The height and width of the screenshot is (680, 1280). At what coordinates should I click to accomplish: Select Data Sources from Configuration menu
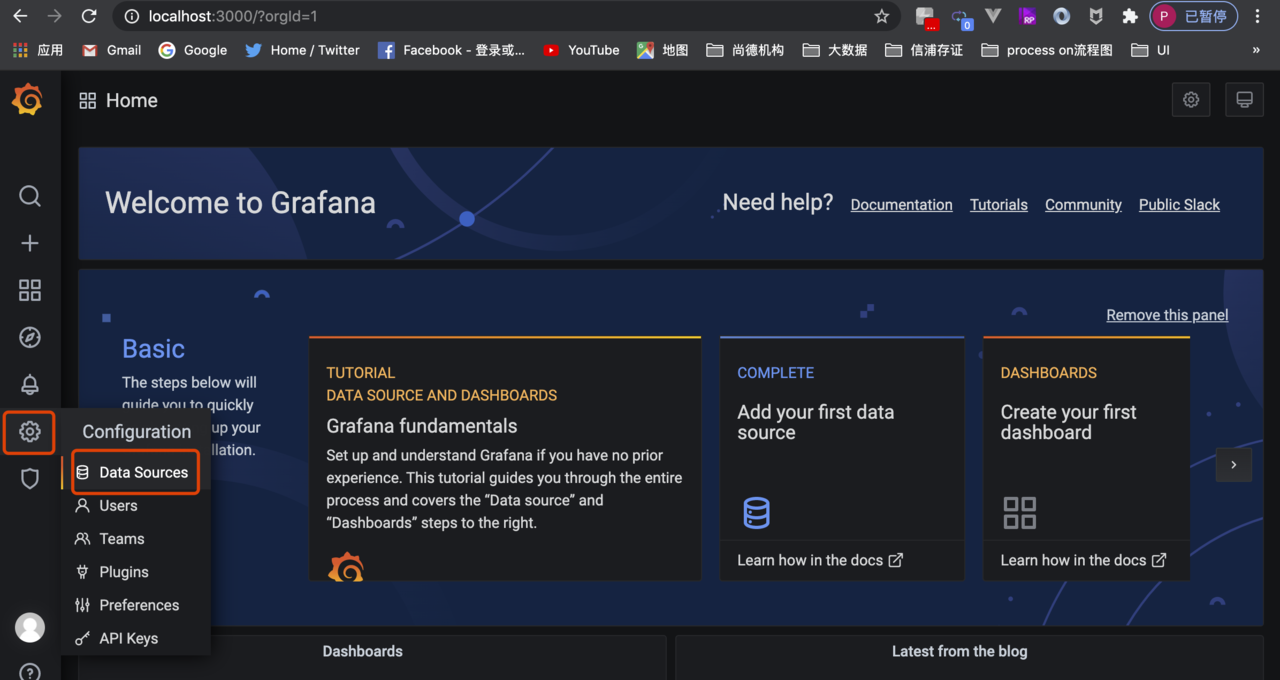coord(143,472)
